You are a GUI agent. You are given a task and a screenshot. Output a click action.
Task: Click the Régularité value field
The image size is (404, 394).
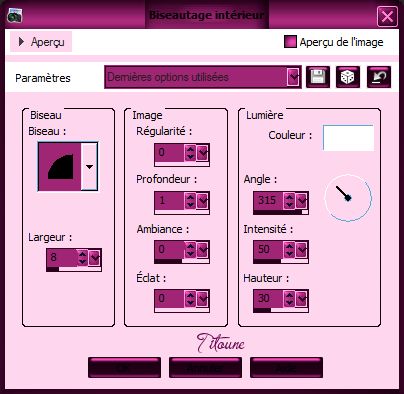169,153
